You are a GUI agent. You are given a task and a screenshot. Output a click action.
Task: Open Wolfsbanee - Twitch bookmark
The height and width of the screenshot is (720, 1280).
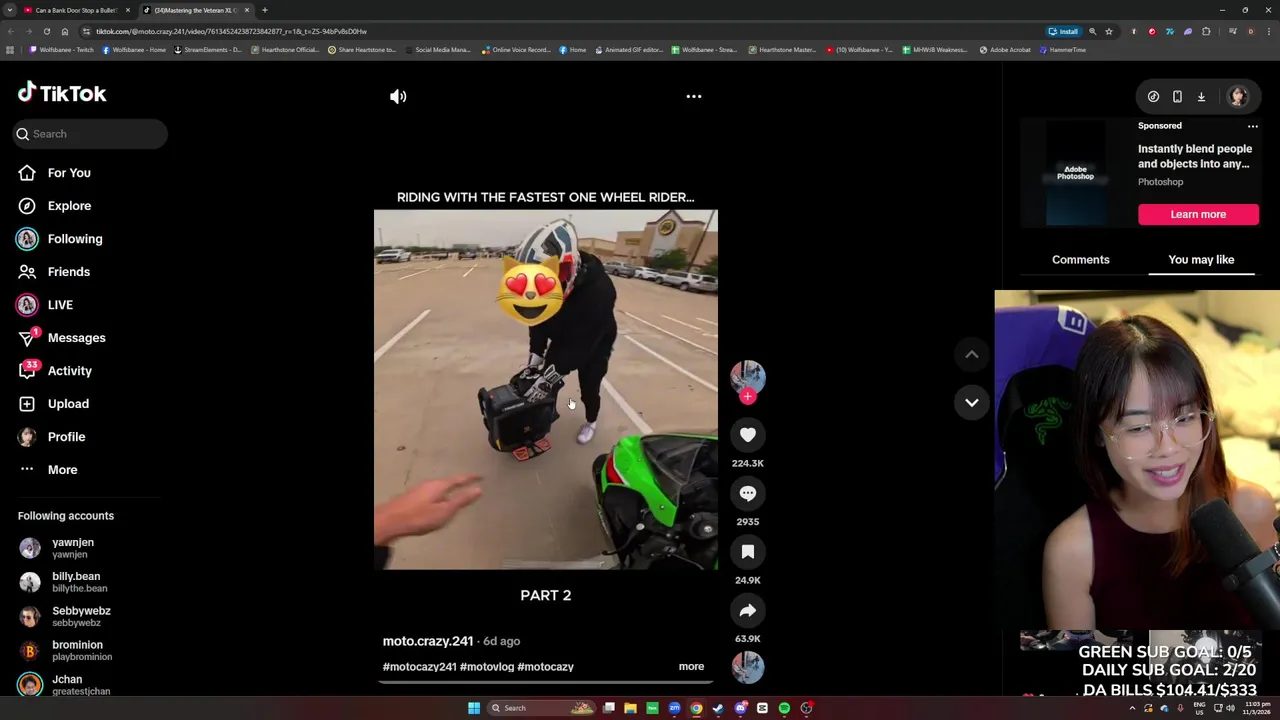62,50
